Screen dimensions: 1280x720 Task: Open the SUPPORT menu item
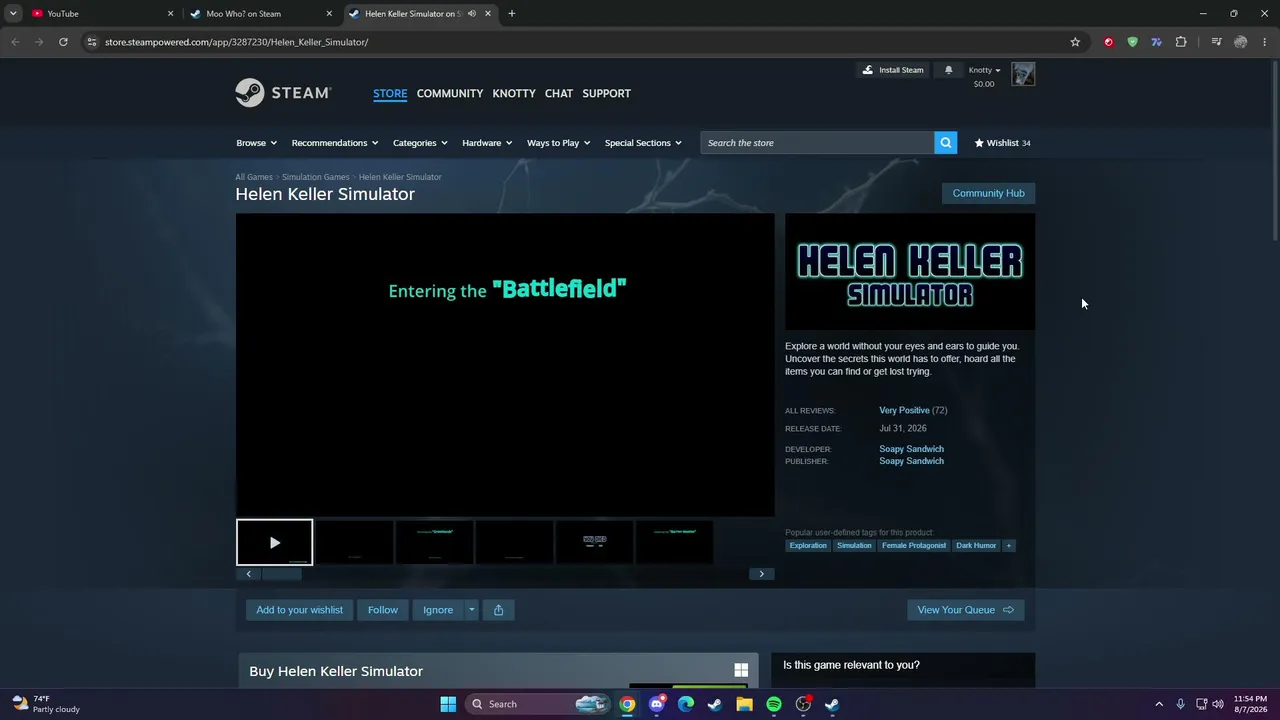pos(607,93)
